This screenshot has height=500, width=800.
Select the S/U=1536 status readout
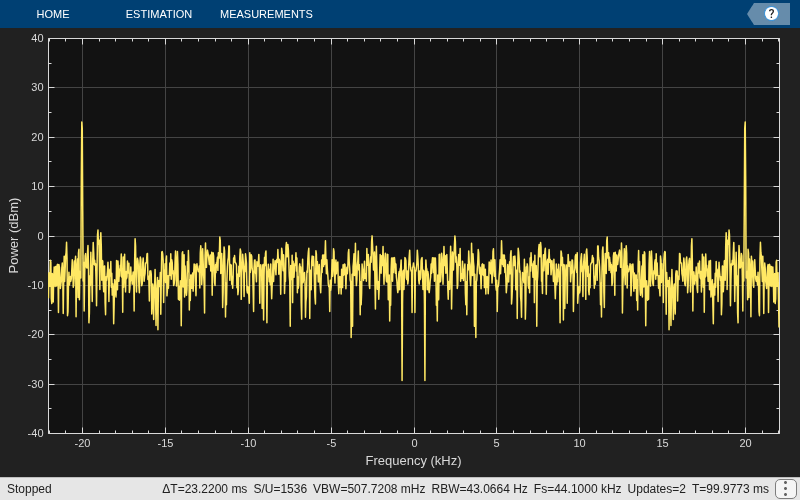[280, 489]
